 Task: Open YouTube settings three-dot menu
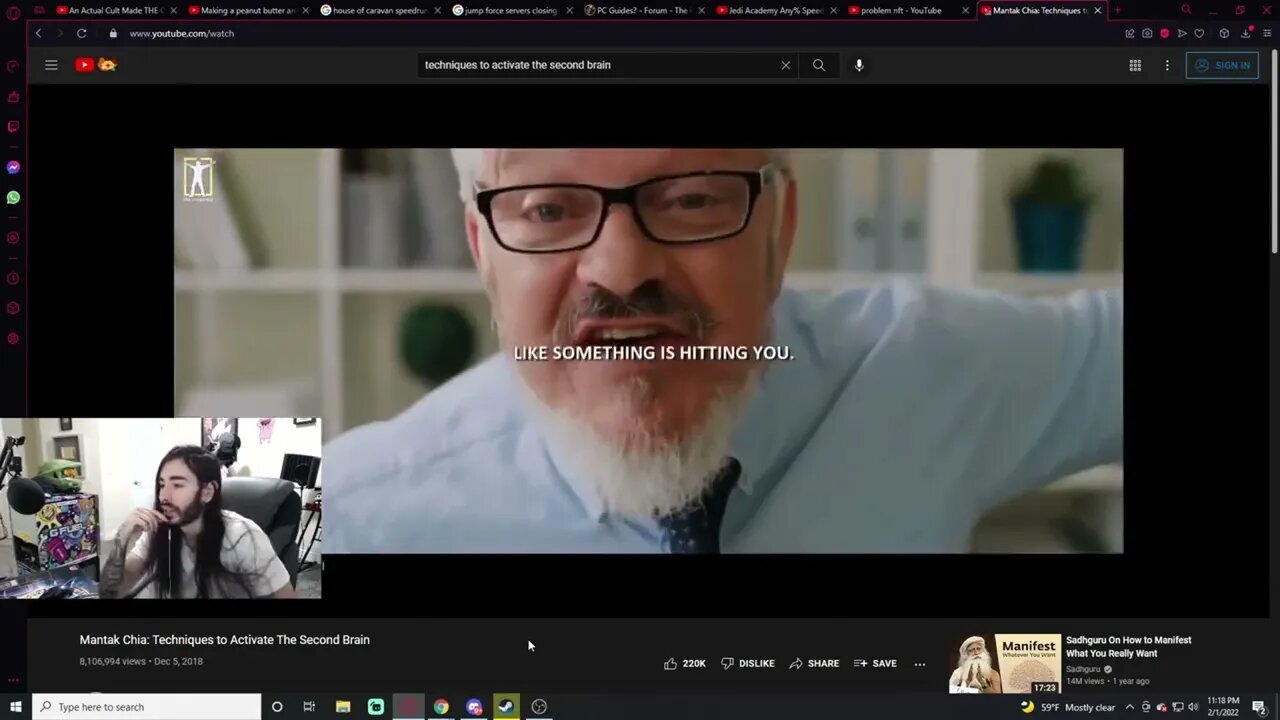pos(1167,65)
